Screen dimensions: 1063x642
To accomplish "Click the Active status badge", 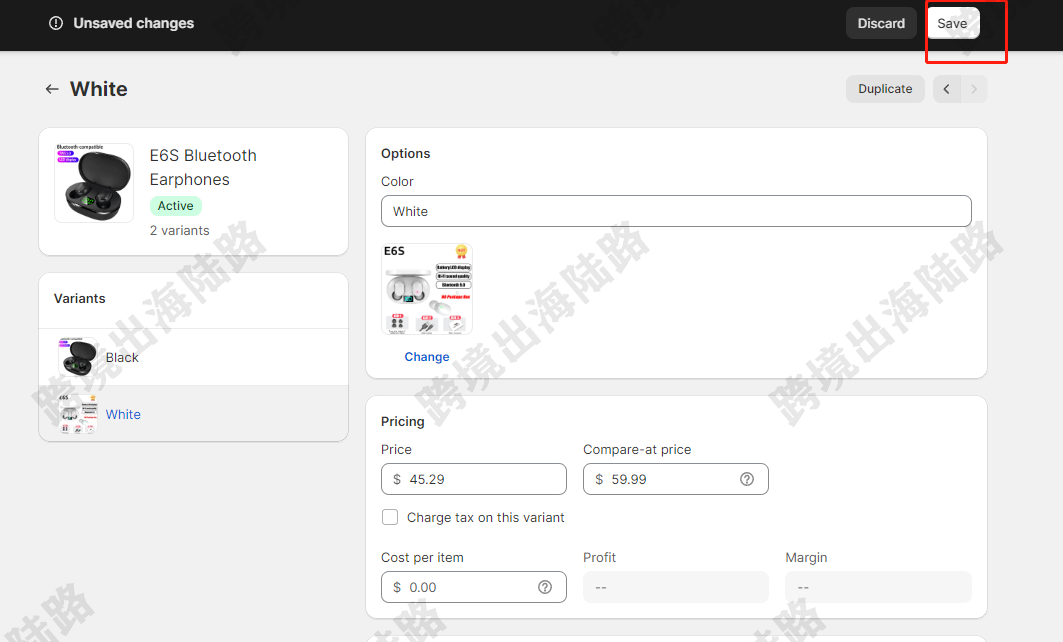I will (176, 205).
